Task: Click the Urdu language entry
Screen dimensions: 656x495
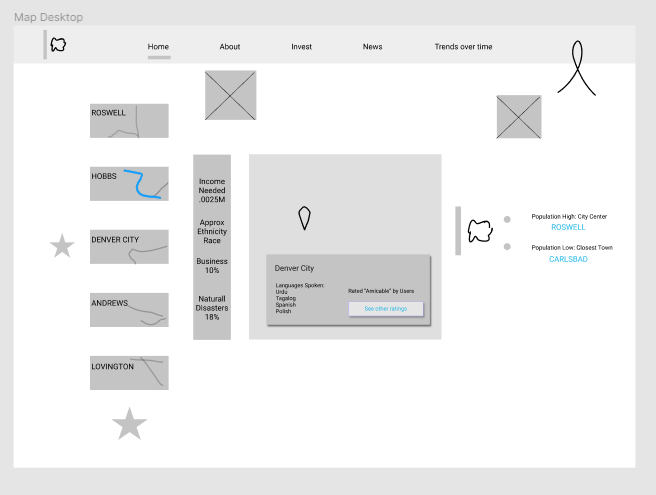Action: point(281,292)
